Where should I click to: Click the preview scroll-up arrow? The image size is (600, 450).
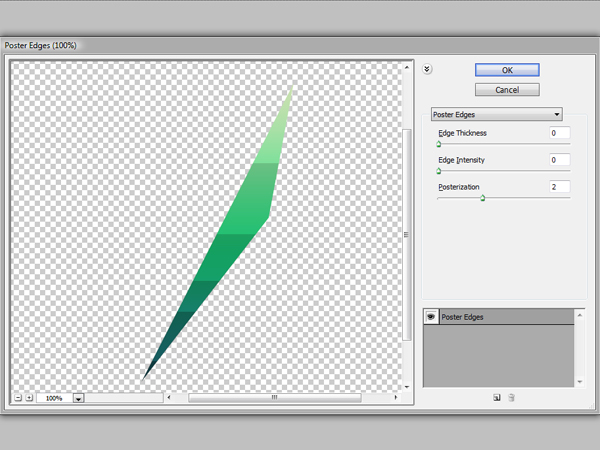click(407, 68)
